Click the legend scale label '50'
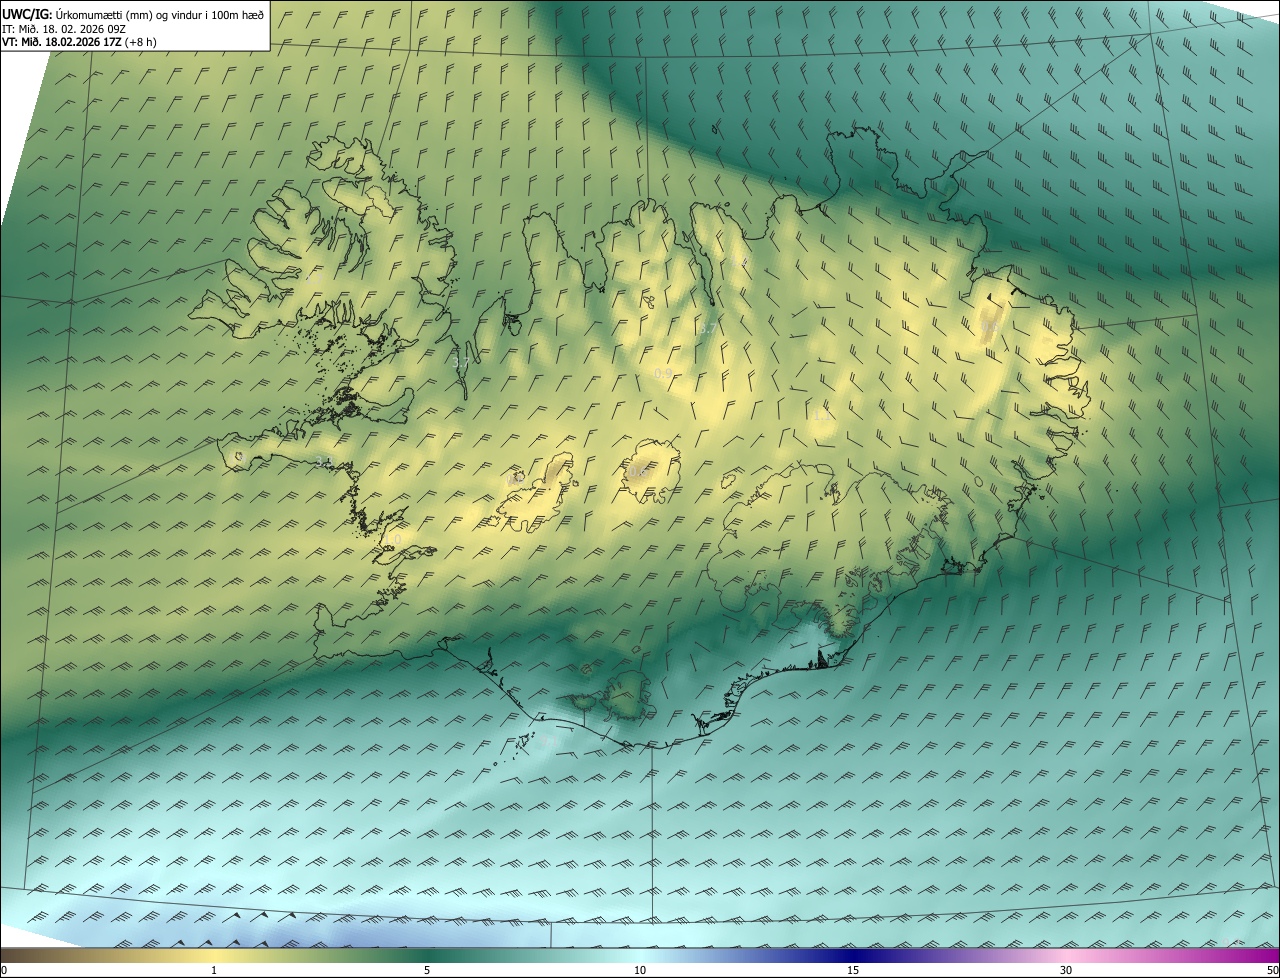The image size is (1280, 978). (1272, 970)
